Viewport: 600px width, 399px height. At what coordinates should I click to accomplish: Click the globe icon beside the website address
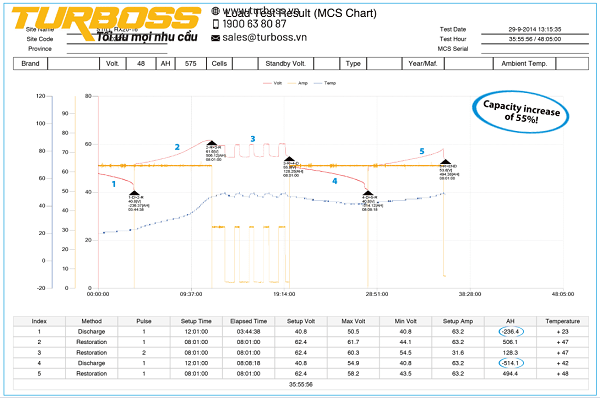tap(215, 11)
